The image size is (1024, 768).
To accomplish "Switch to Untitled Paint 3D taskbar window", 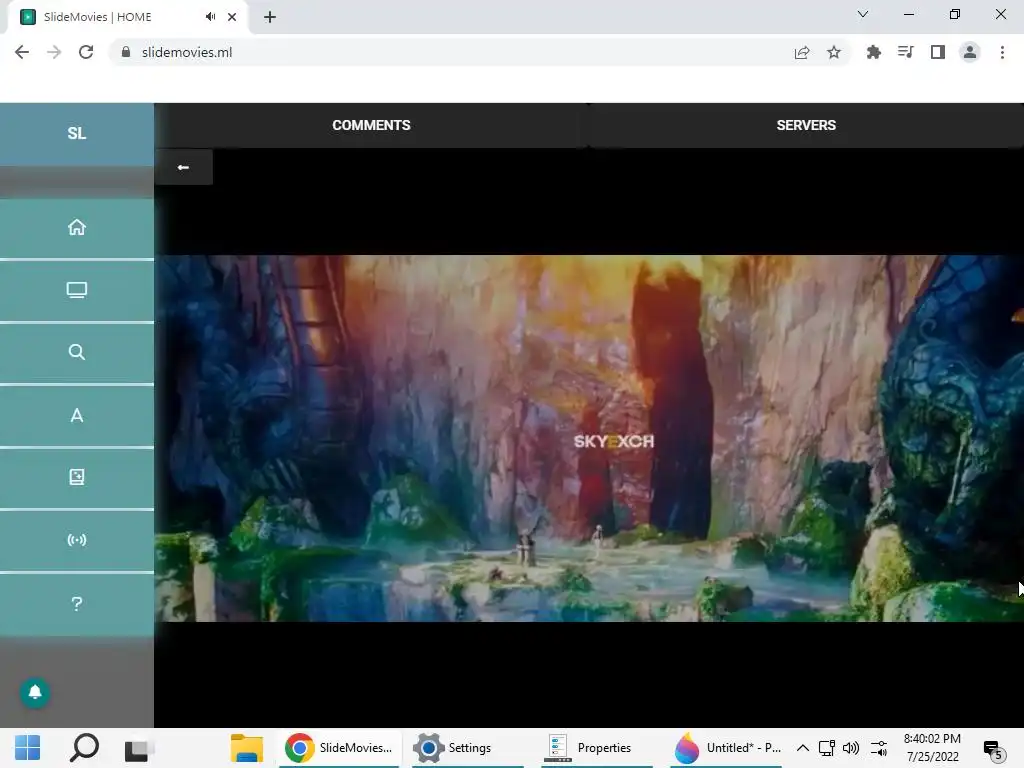I will coord(726,748).
